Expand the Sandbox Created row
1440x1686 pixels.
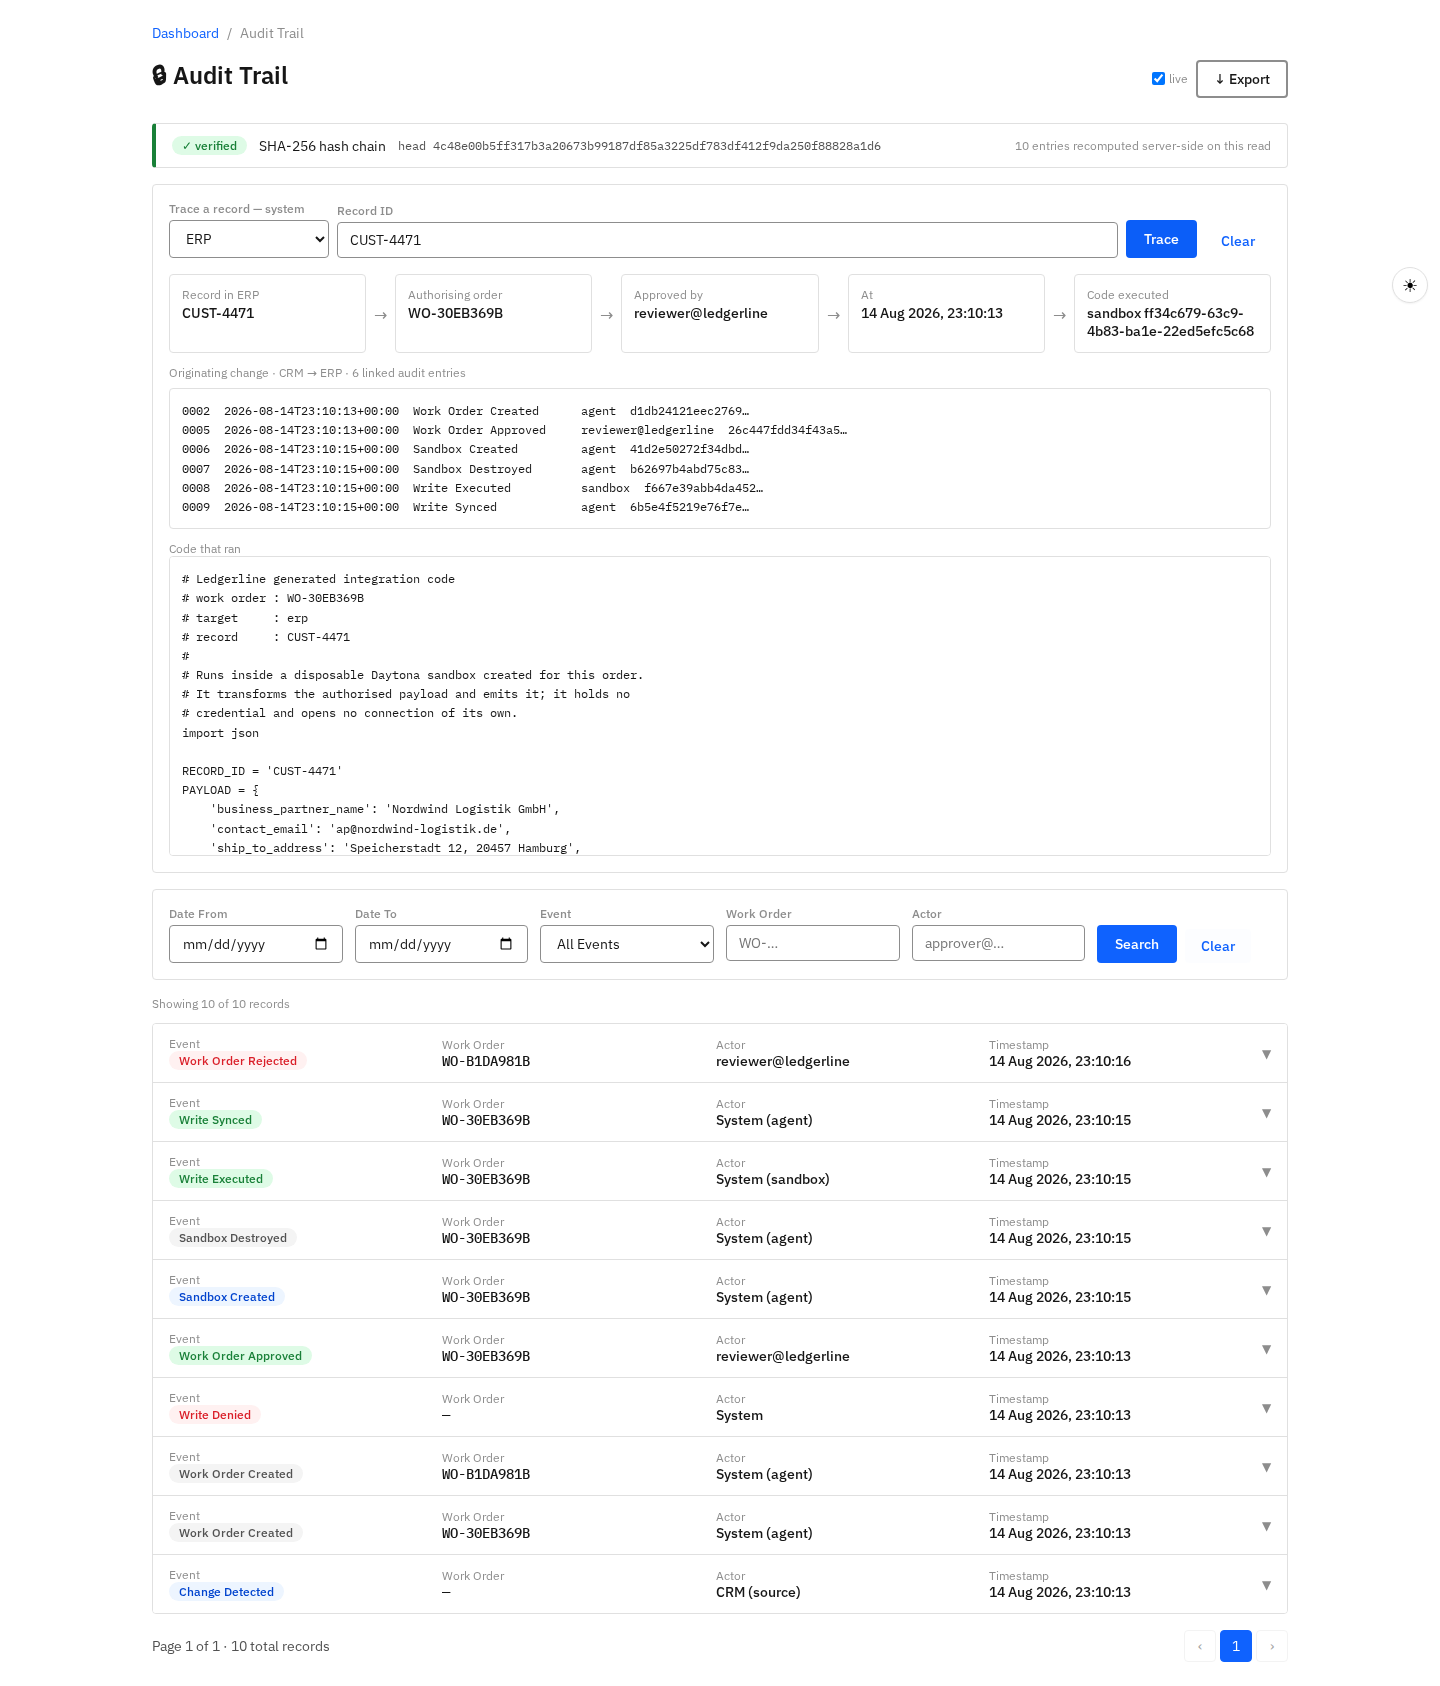click(x=720, y=1289)
